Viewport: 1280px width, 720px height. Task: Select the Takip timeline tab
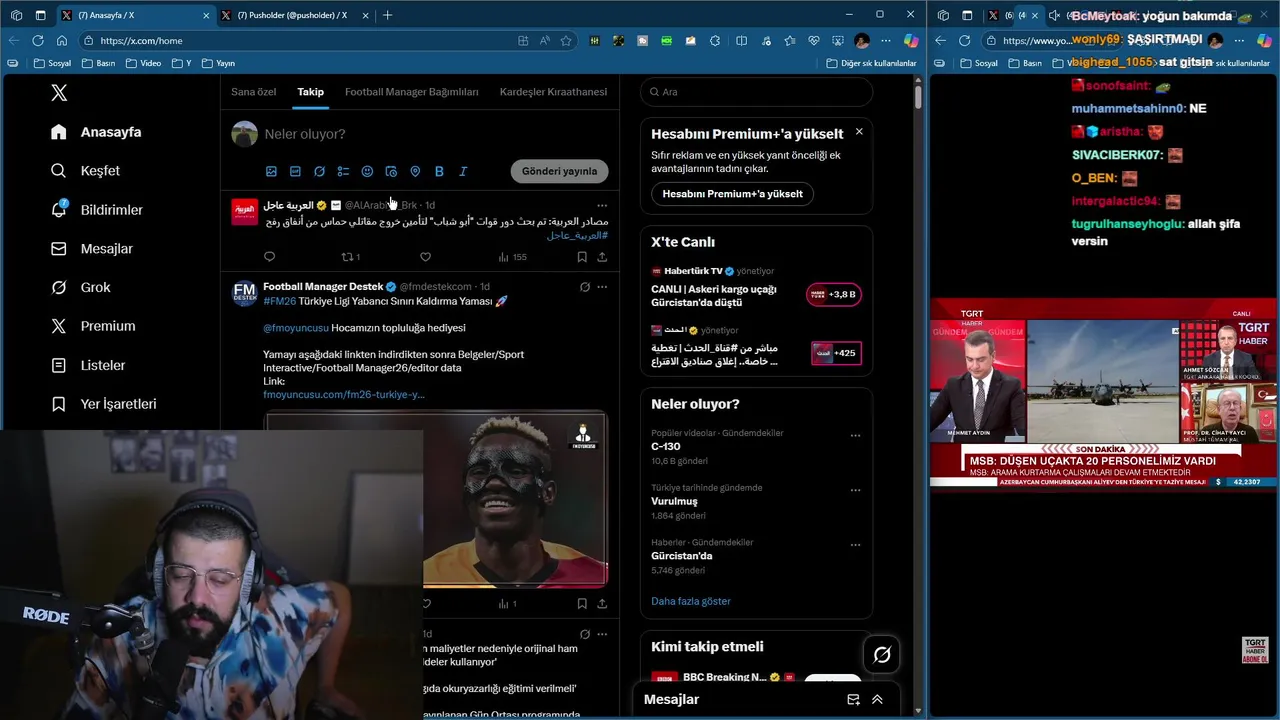pyautogui.click(x=310, y=92)
